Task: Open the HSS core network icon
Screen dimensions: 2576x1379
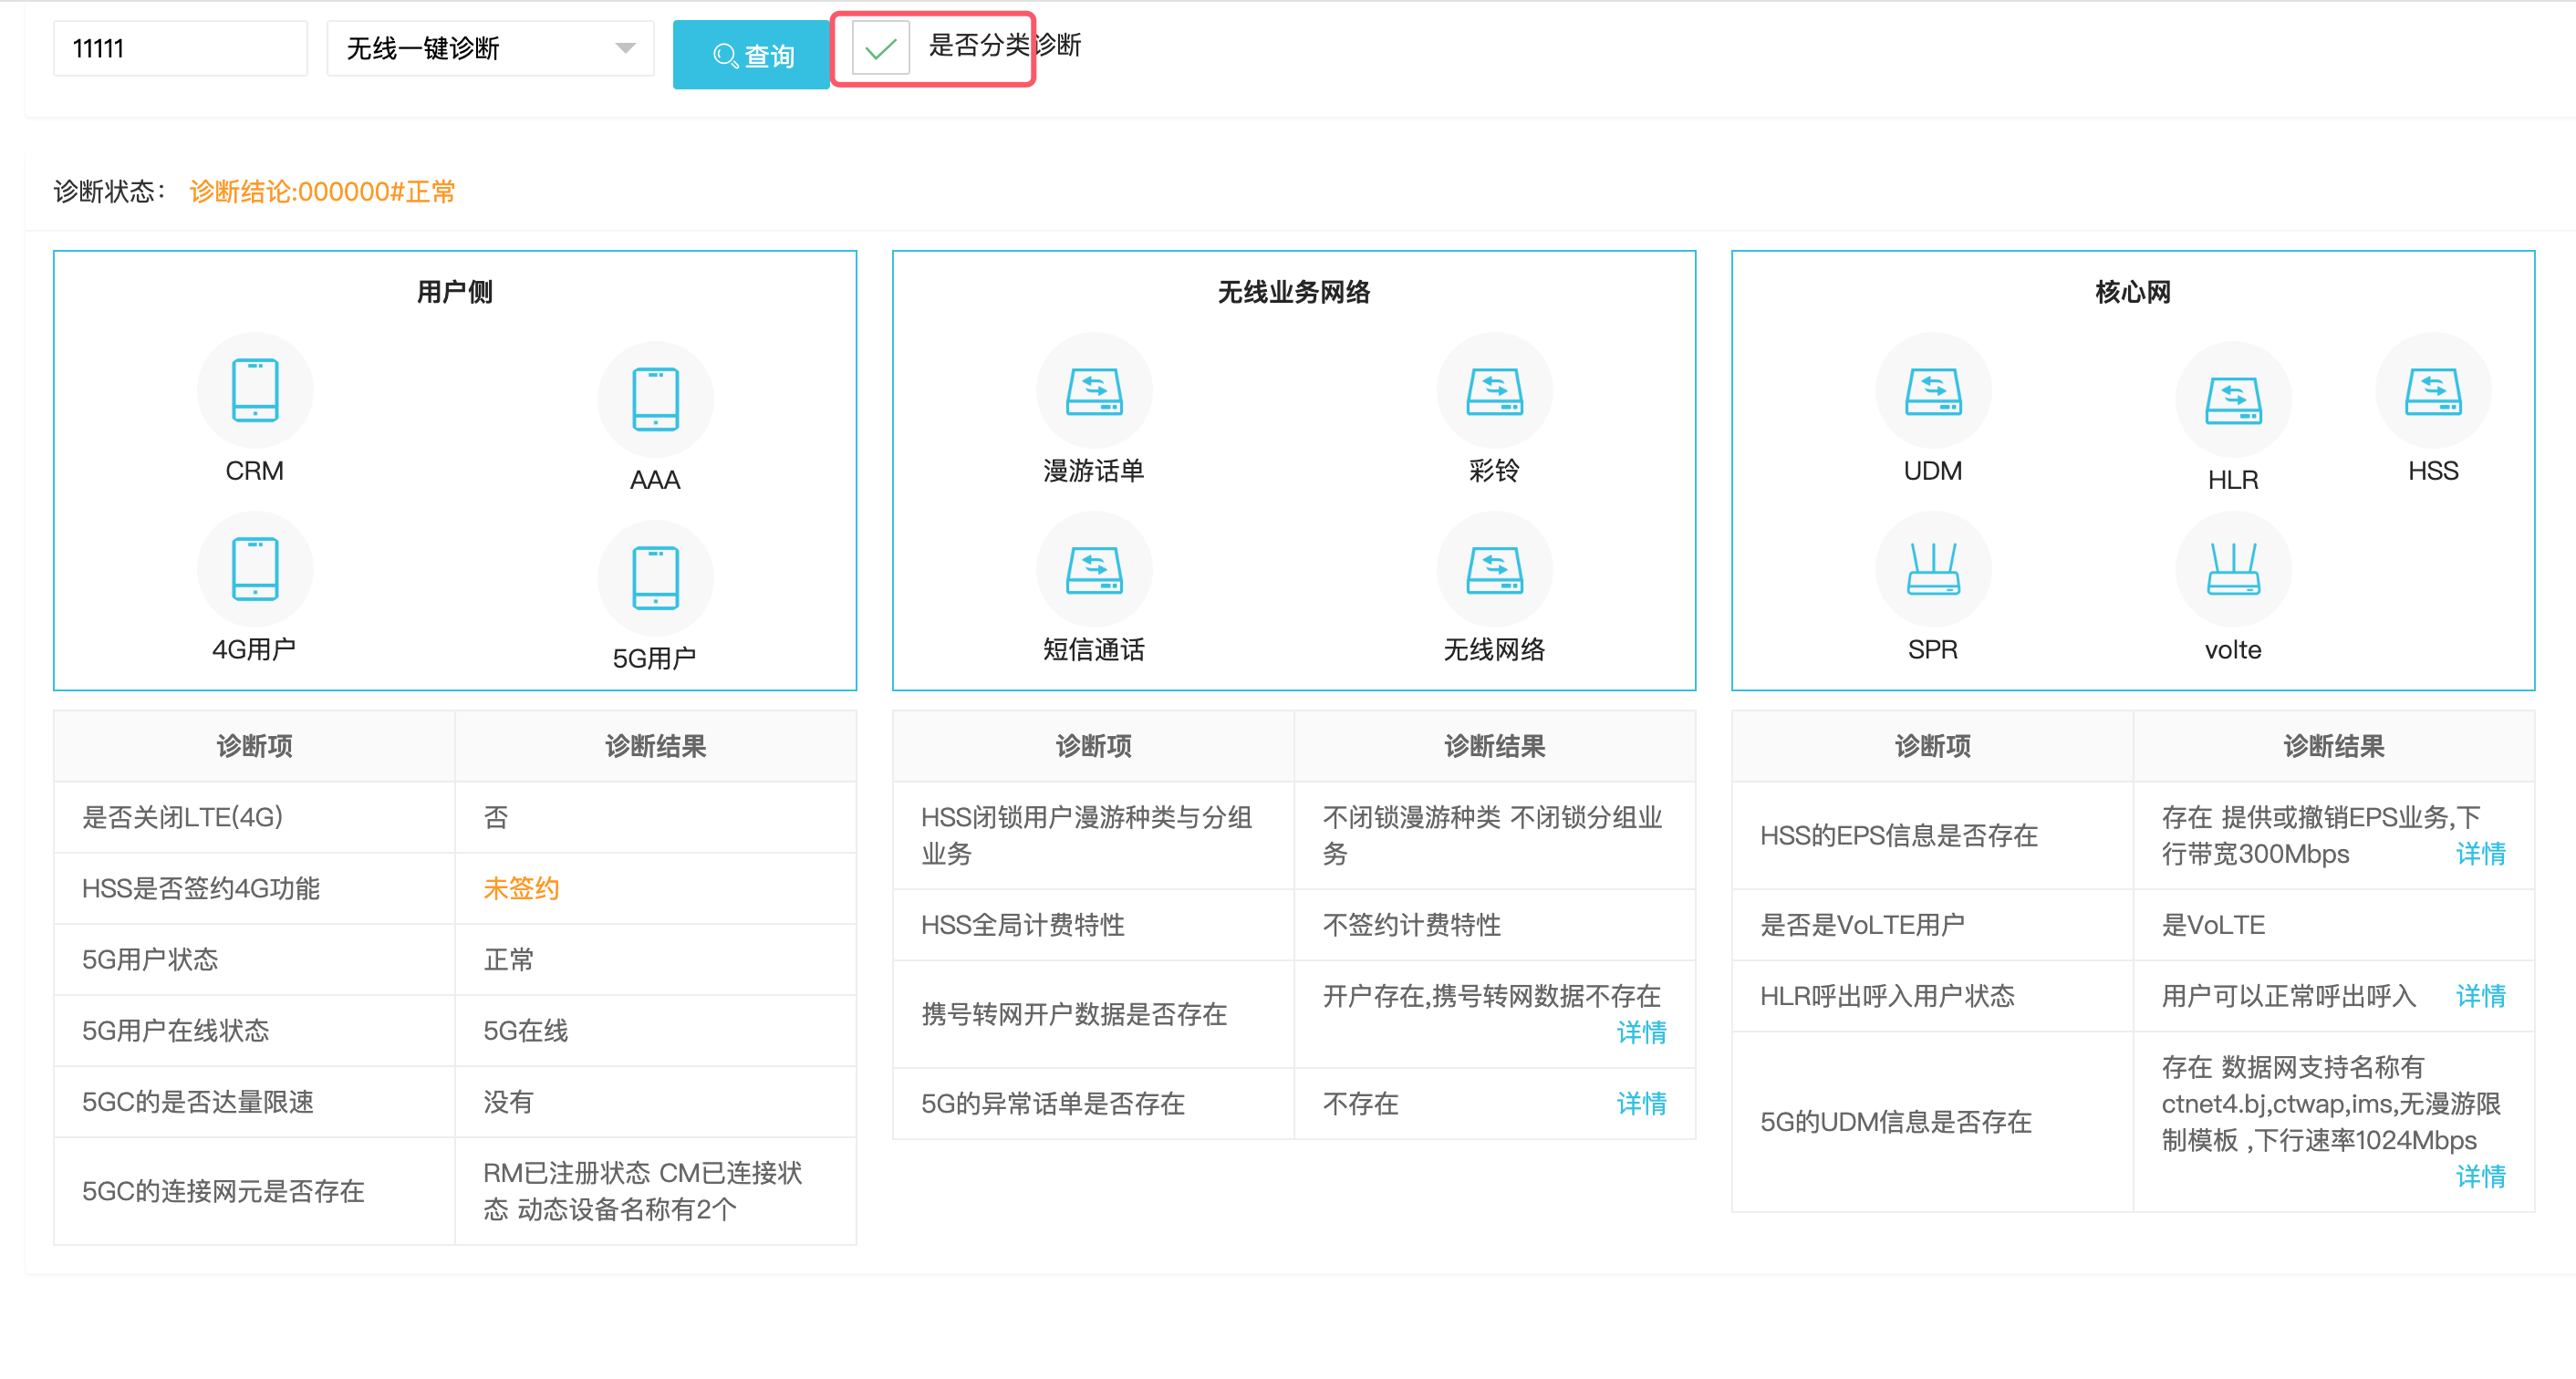Action: pos(2433,390)
